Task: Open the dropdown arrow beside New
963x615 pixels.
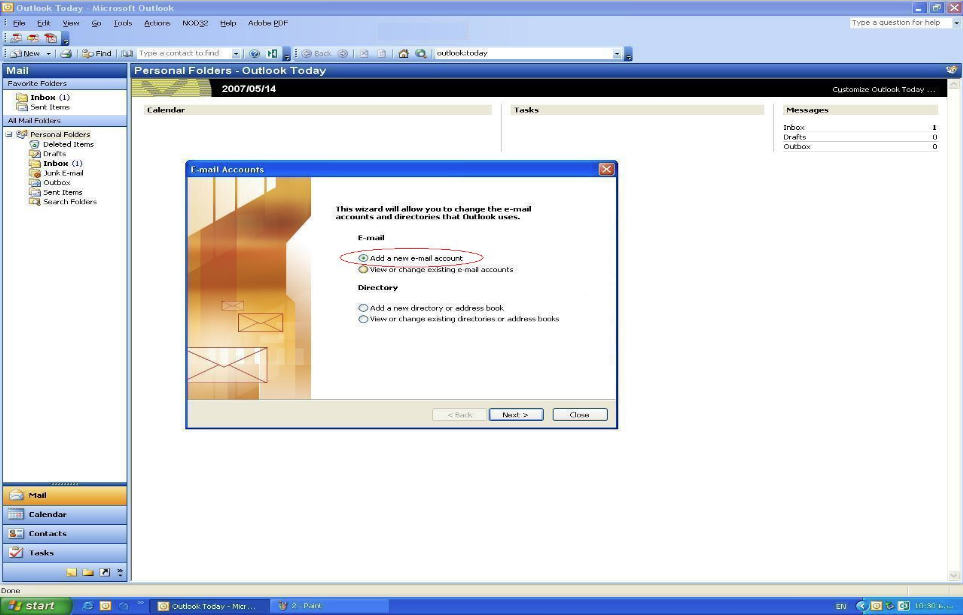Action: tap(49, 53)
